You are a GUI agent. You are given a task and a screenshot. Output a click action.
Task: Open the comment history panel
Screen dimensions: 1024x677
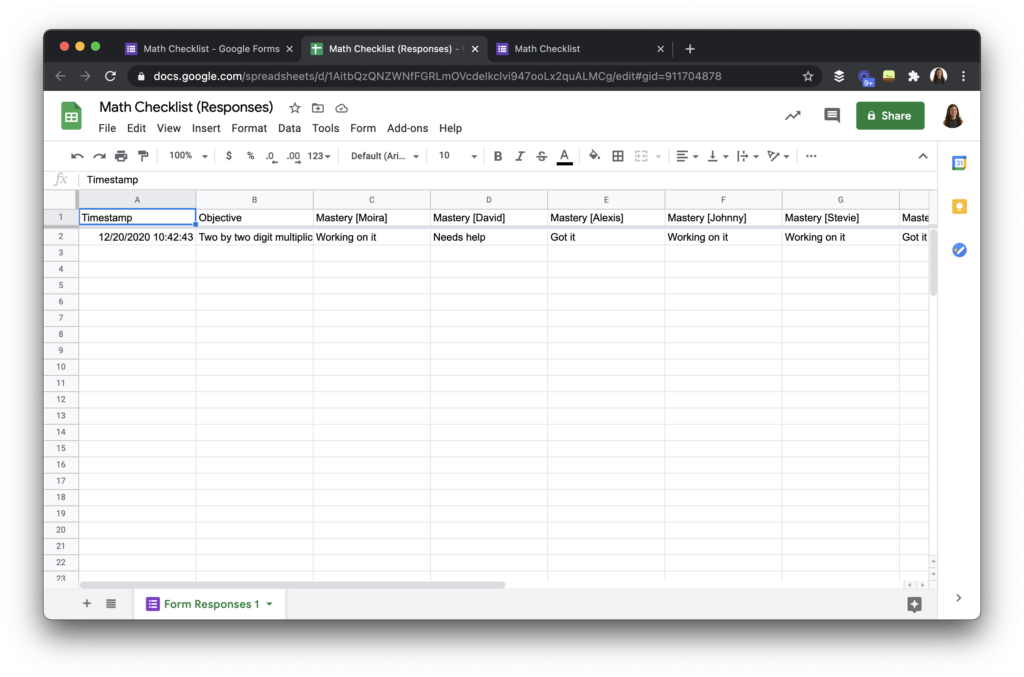point(831,116)
